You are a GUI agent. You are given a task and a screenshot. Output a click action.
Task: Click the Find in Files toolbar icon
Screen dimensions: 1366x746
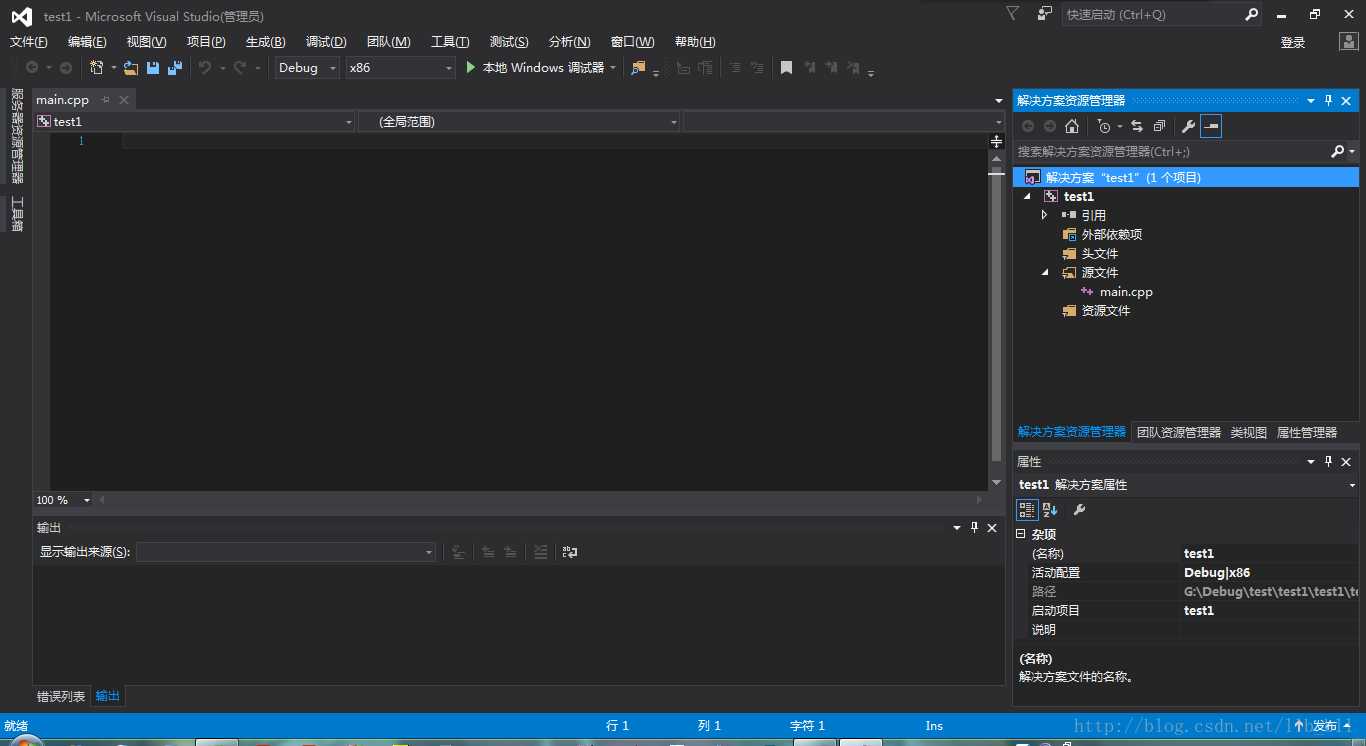point(639,68)
